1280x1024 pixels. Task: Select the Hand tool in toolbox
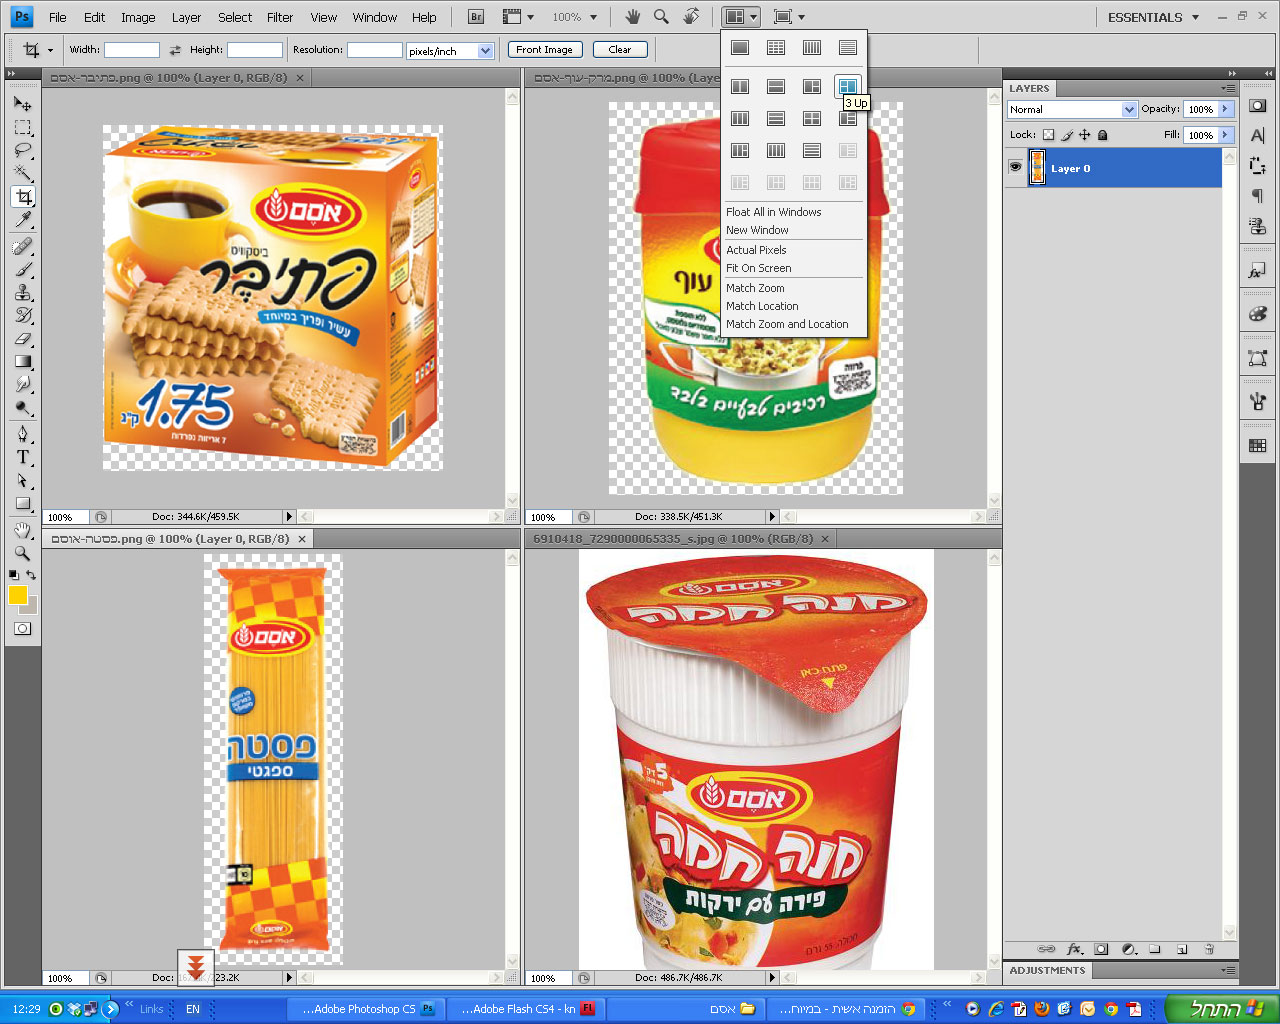coord(23,530)
